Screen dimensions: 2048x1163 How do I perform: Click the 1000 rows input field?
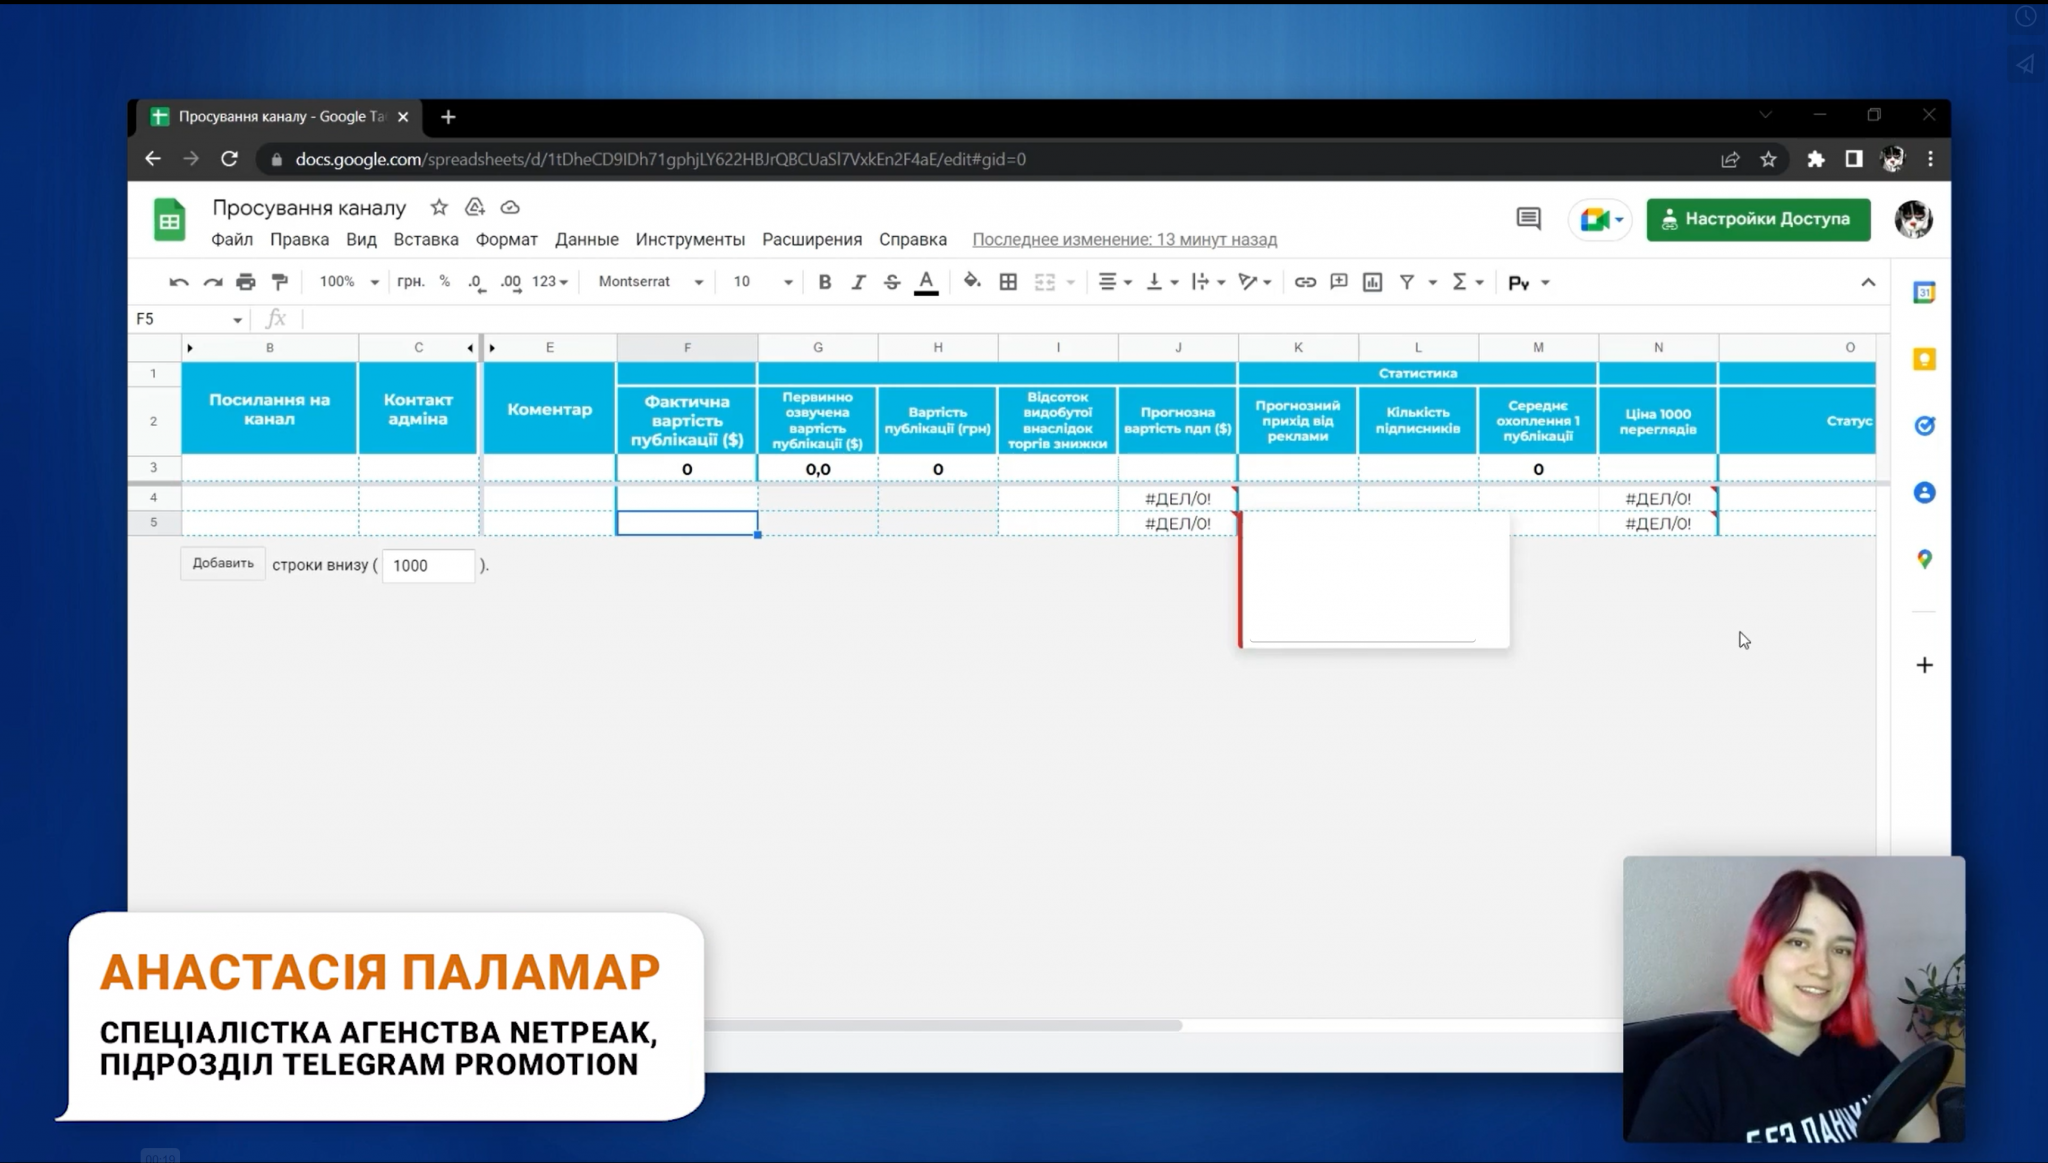pos(429,565)
